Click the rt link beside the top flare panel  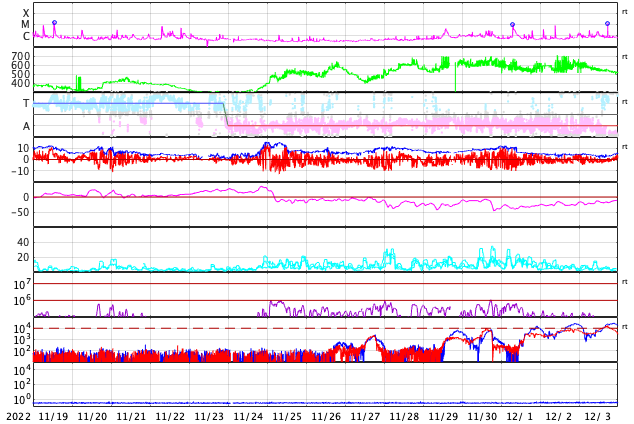click(x=625, y=11)
